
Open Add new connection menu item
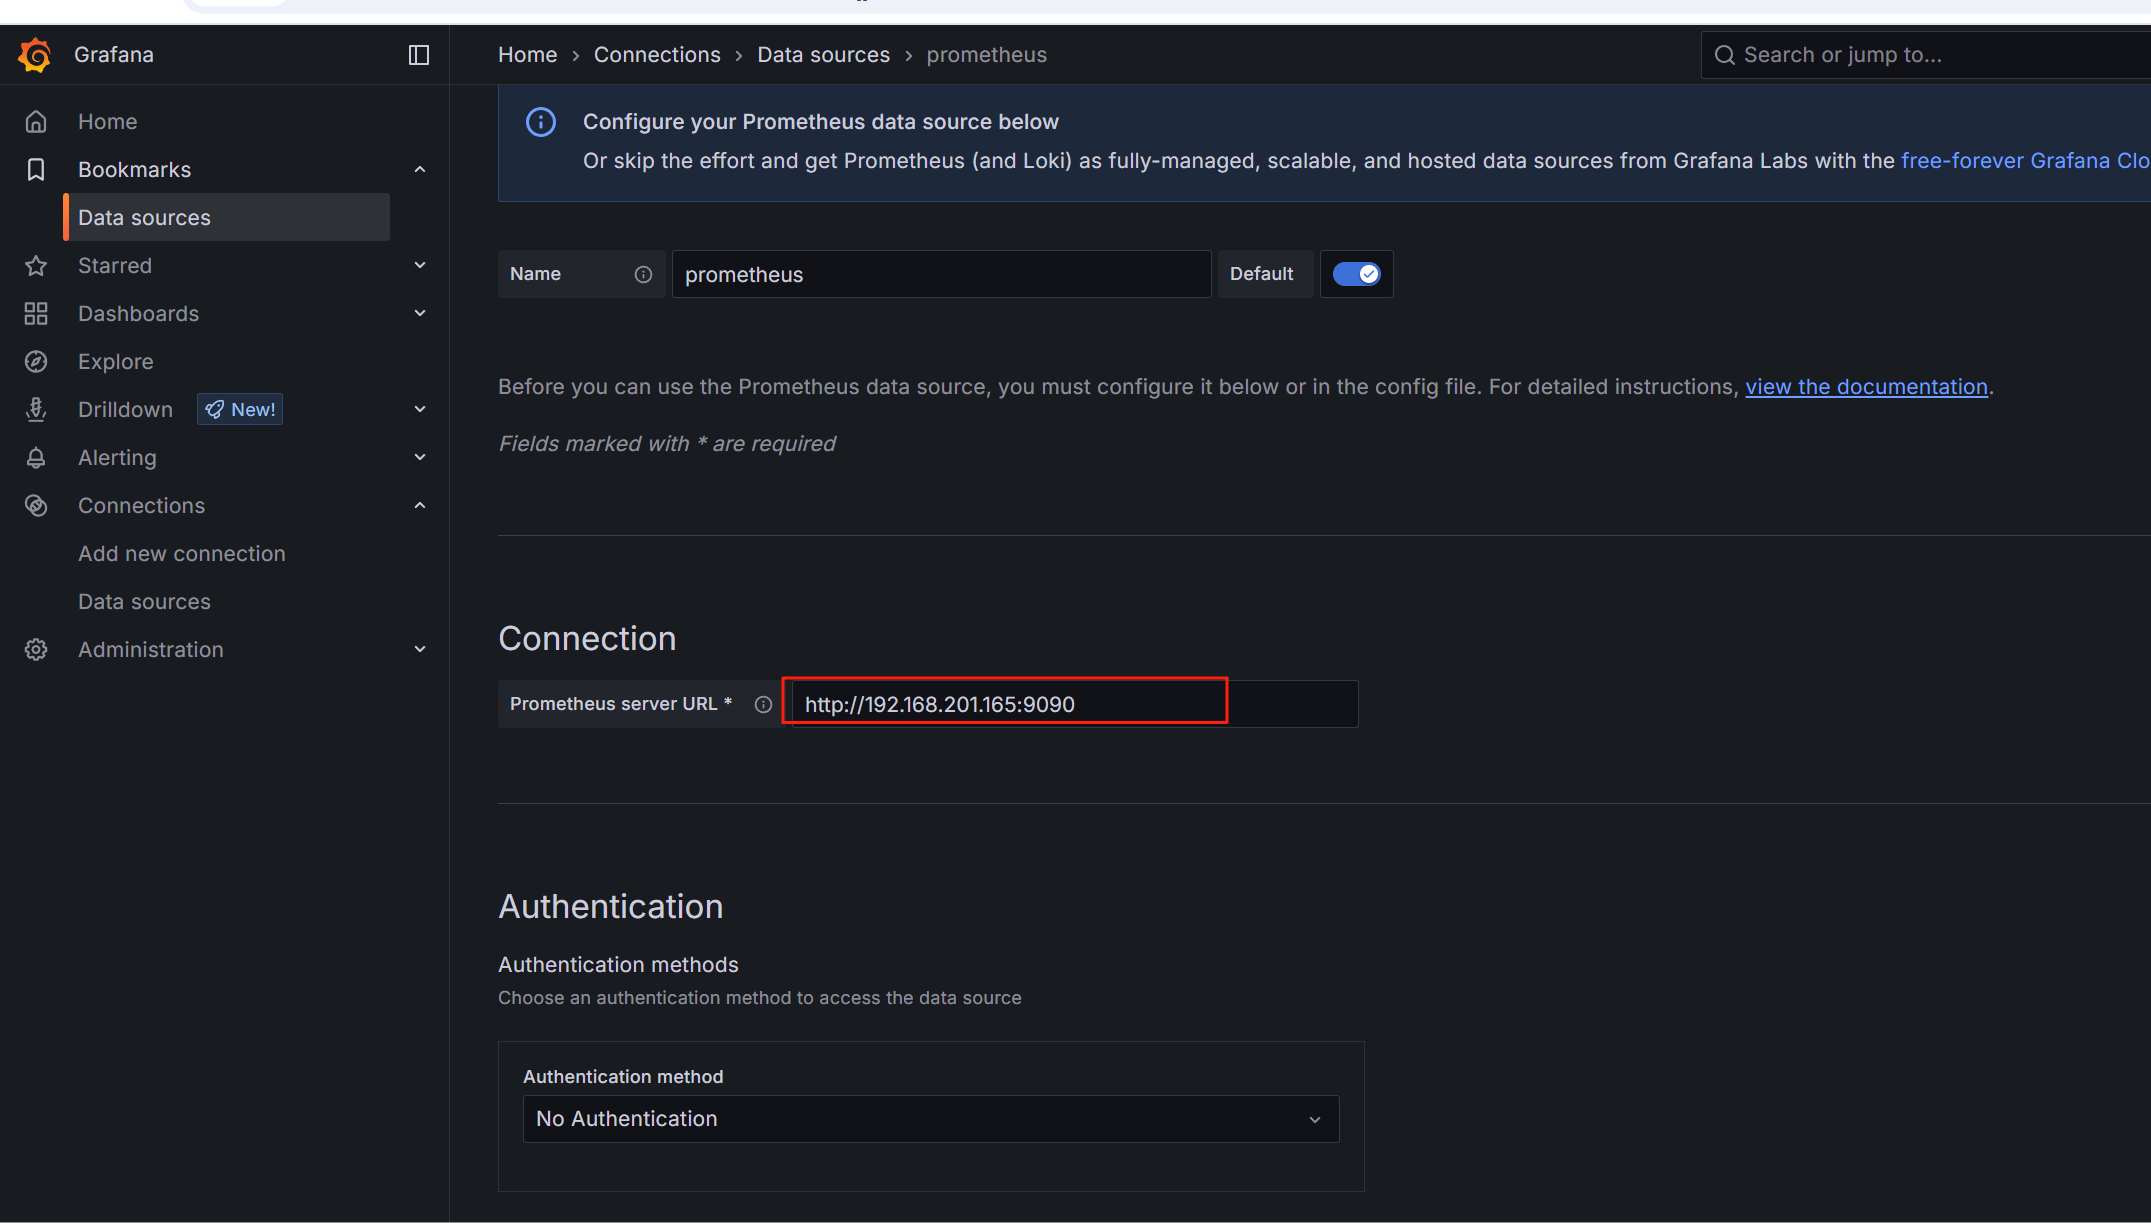(182, 554)
